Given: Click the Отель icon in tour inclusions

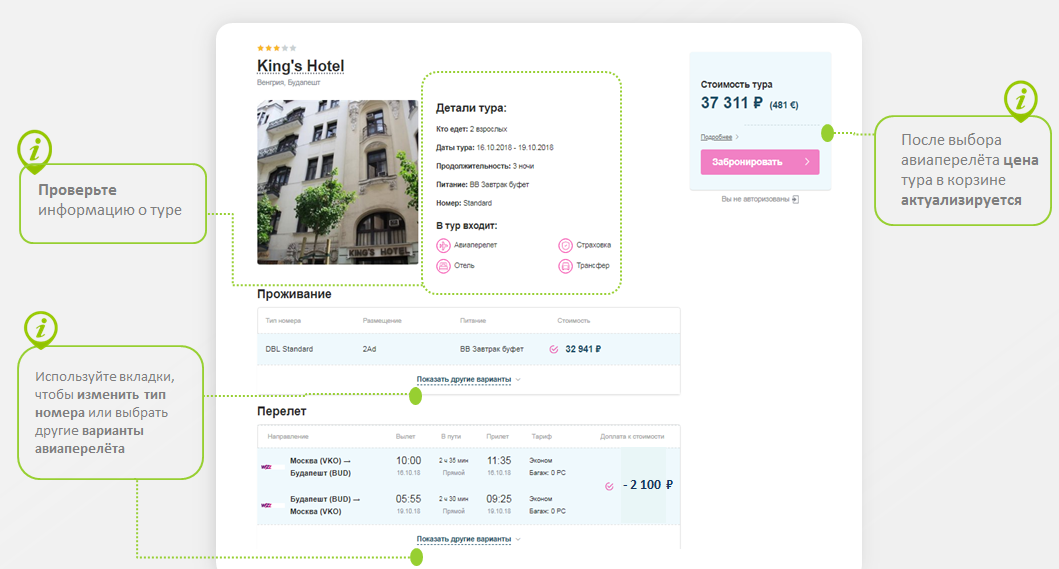Looking at the screenshot, I should (x=443, y=266).
